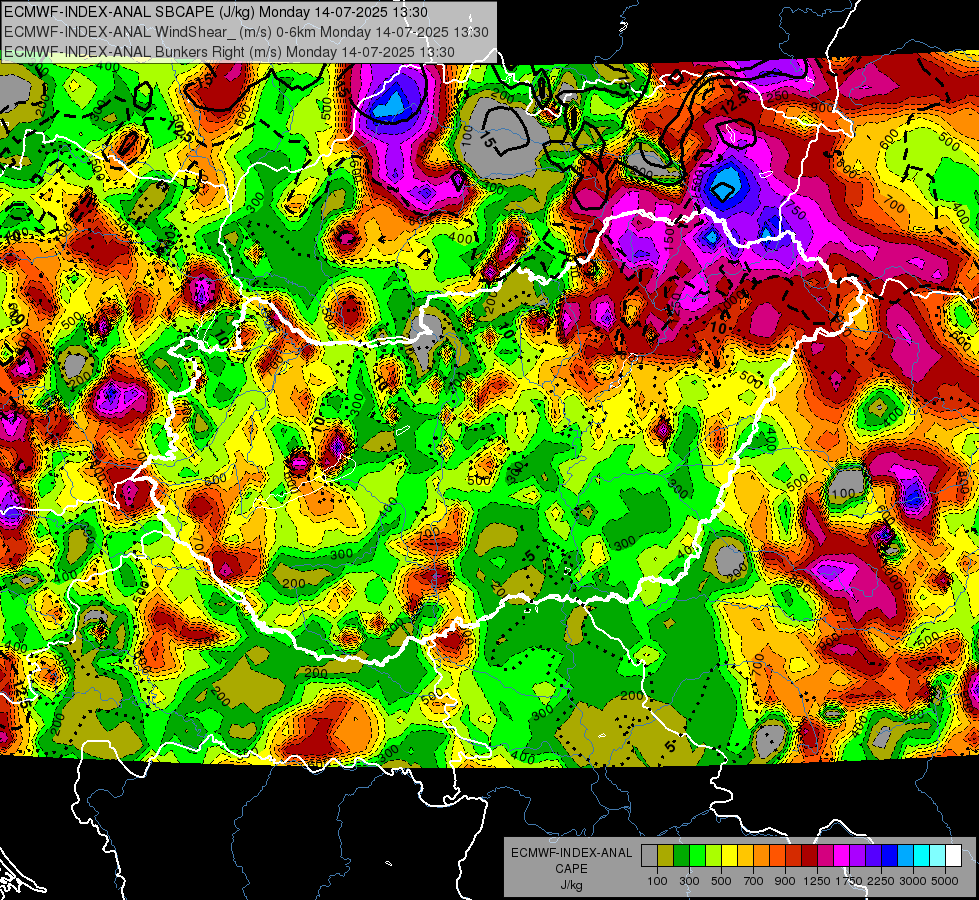Screen dimensions: 979x900
Task: Select the sky blue legend swatch before 3000
Action: [906, 856]
